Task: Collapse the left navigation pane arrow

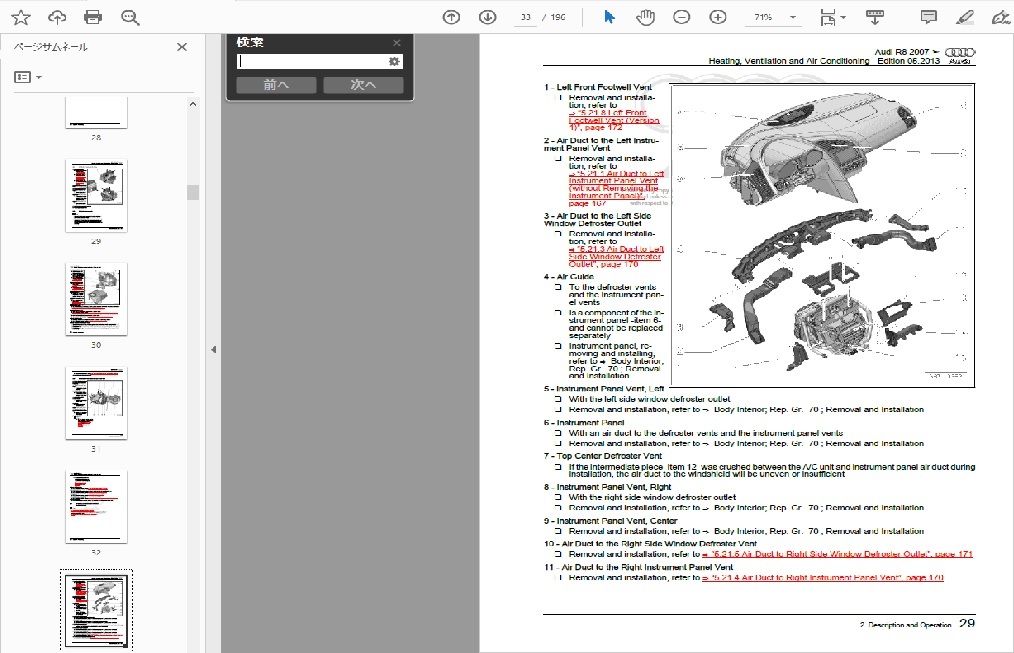Action: click(212, 349)
